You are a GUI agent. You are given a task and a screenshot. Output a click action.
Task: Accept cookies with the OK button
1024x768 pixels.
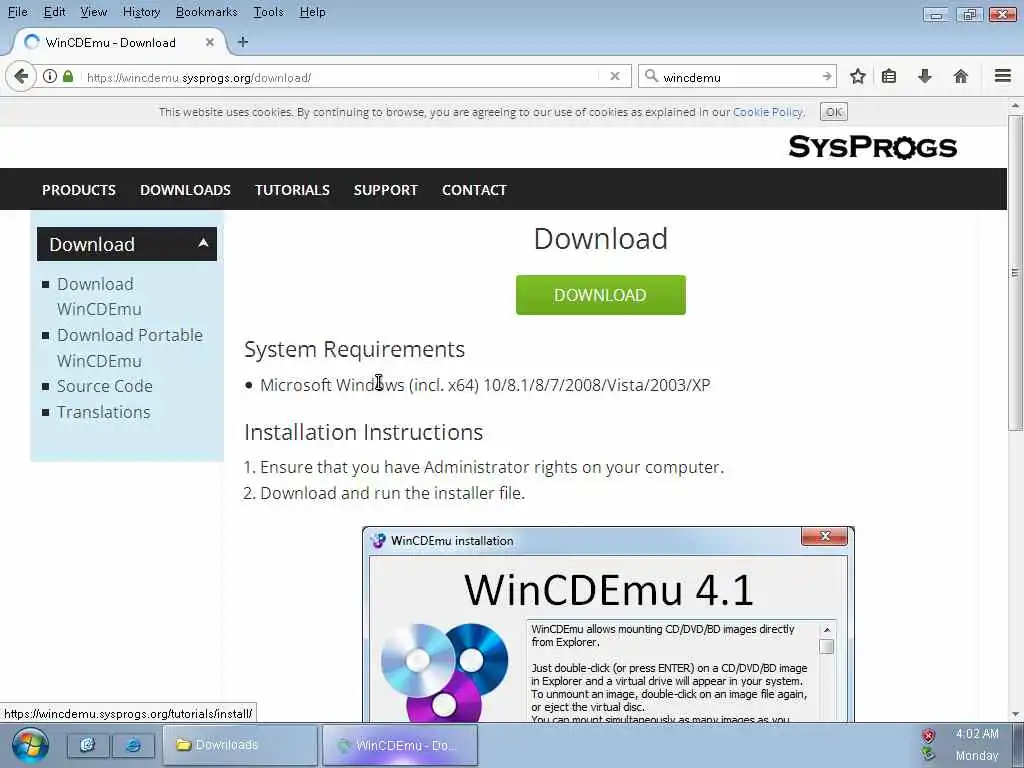point(834,112)
